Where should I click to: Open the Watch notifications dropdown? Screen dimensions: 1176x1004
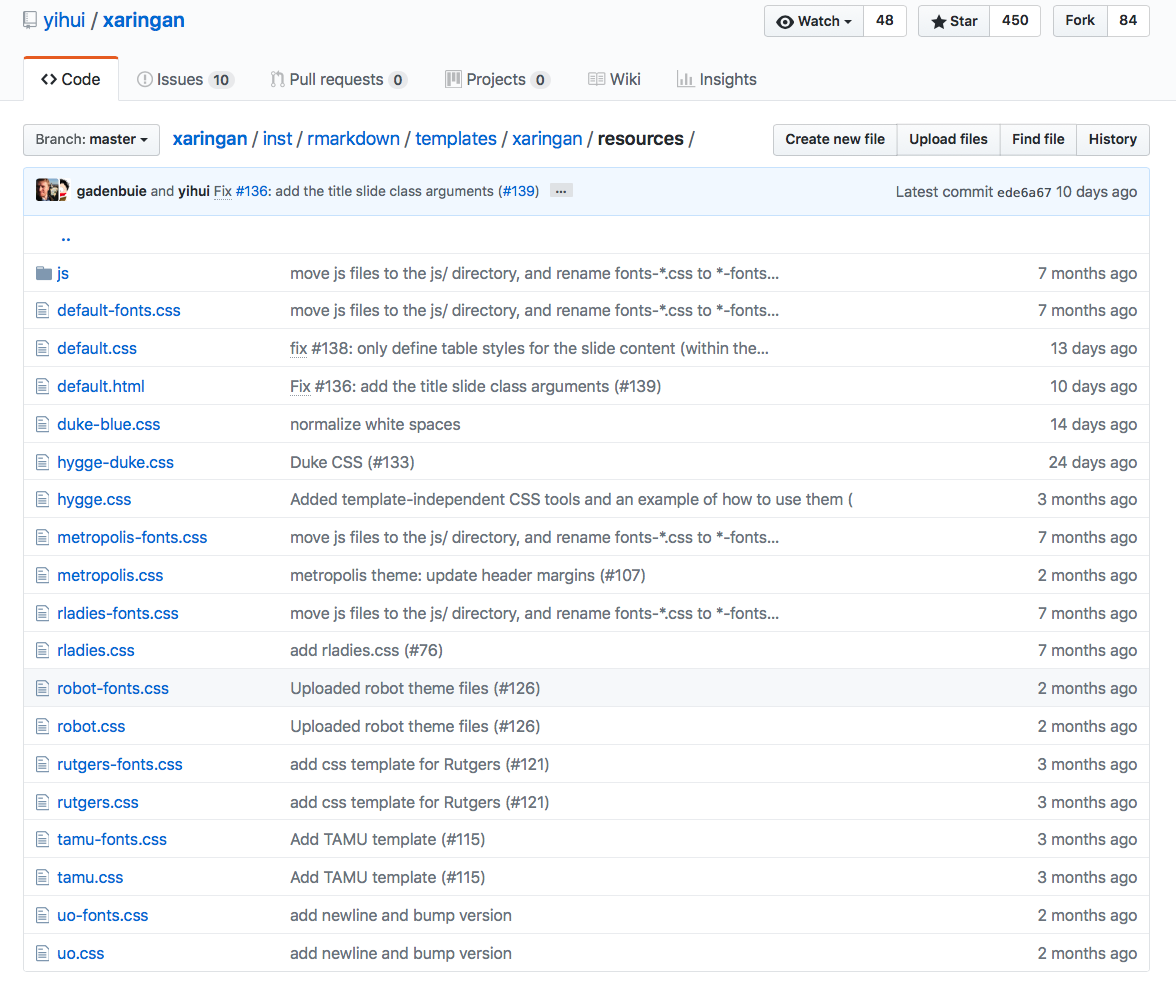[814, 21]
